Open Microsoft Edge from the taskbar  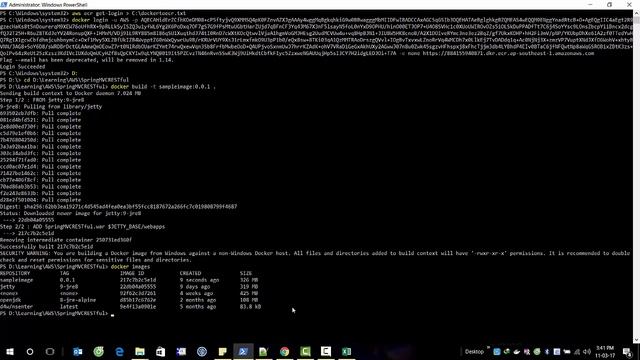[x=119, y=351]
